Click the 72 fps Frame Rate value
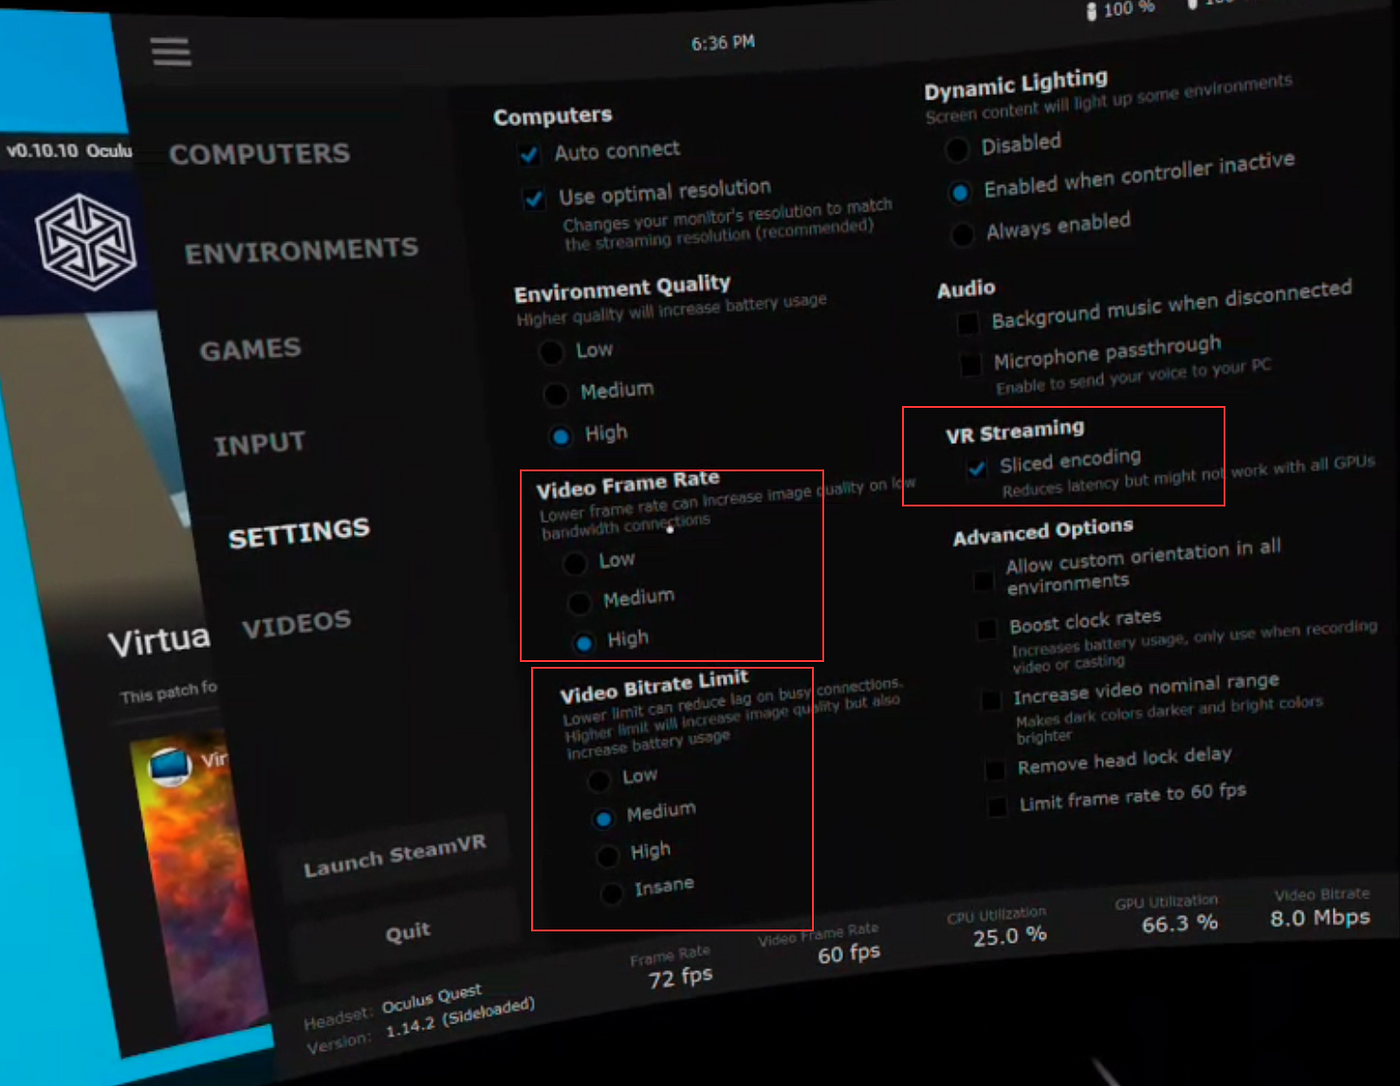Screen dimensions: 1400x1086 [x=680, y=976]
